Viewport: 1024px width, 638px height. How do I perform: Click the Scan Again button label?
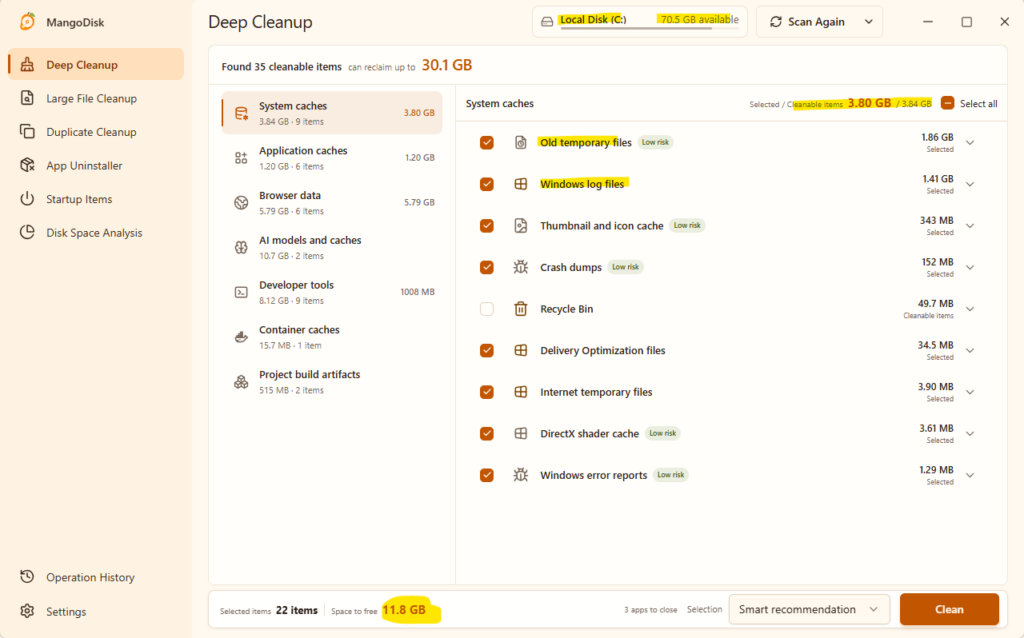click(816, 22)
